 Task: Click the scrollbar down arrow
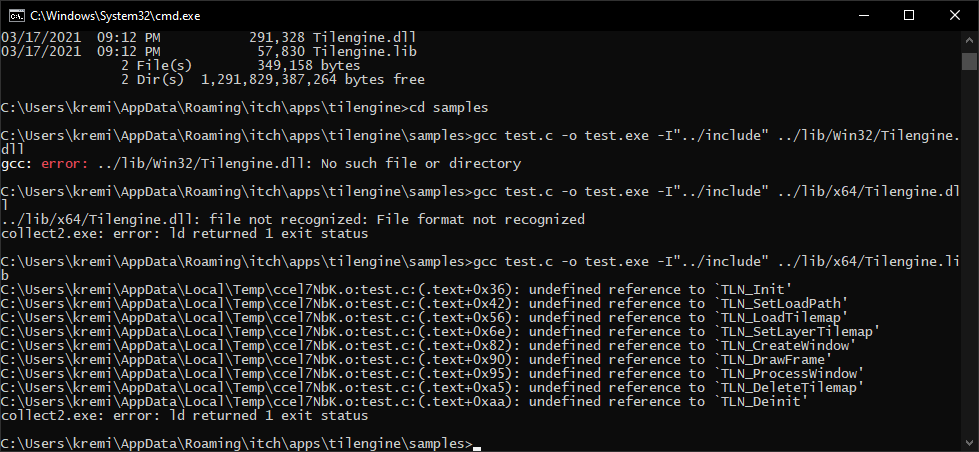point(969,443)
